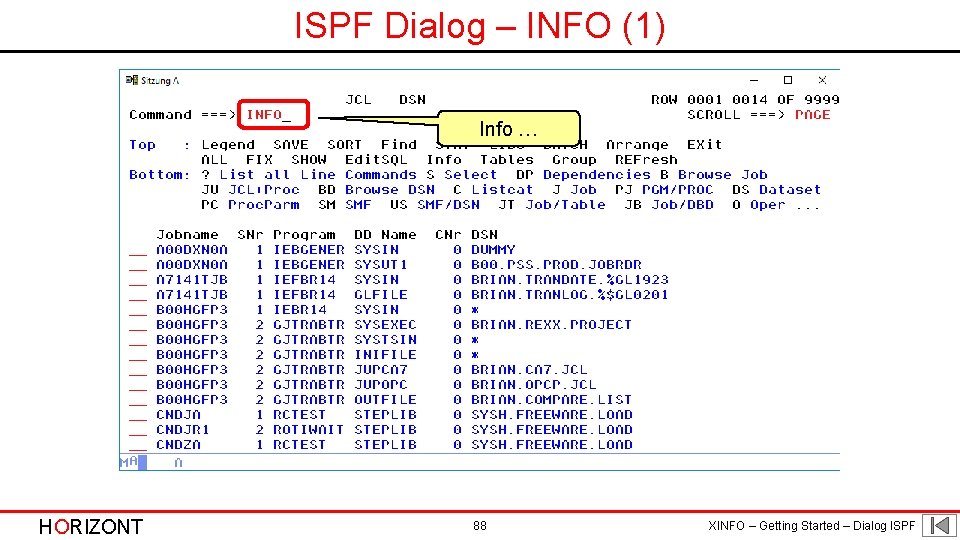This screenshot has width=960, height=540.
Task: Click the Info command in top menu
Action: pyautogui.click(x=444, y=160)
